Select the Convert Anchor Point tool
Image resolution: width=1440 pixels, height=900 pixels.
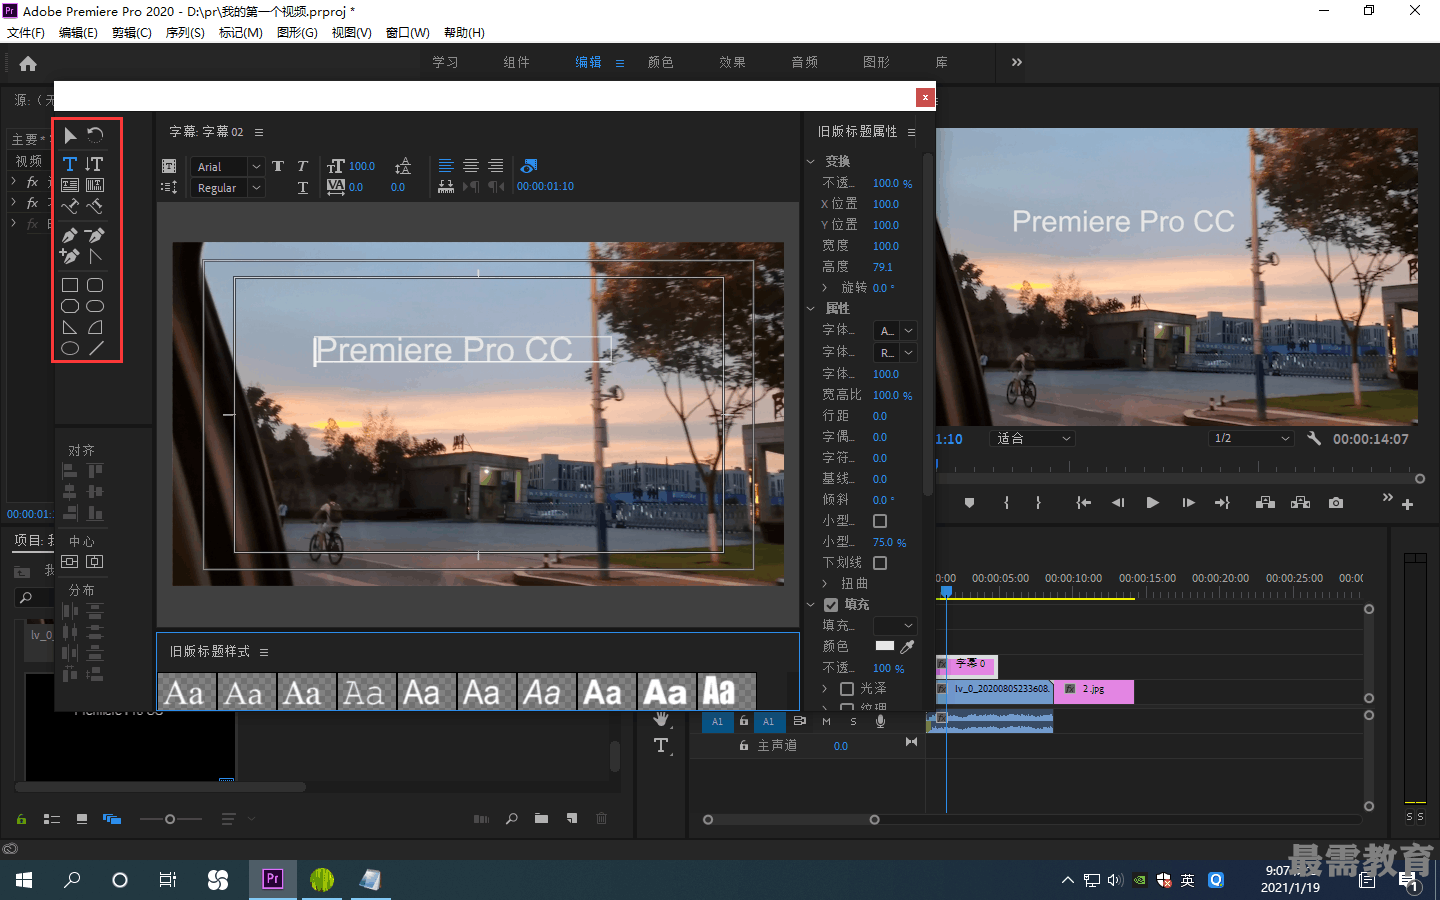tap(95, 256)
